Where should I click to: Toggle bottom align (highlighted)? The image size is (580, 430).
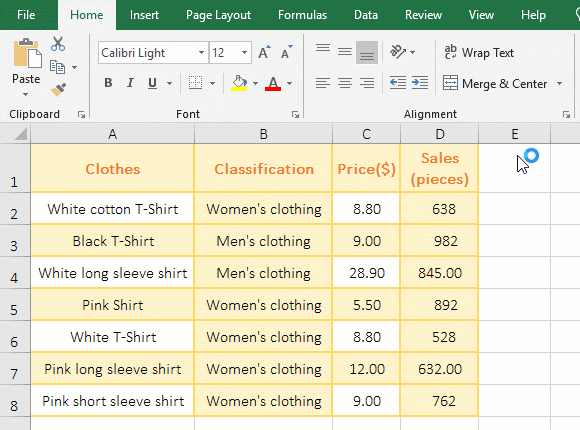coord(367,52)
